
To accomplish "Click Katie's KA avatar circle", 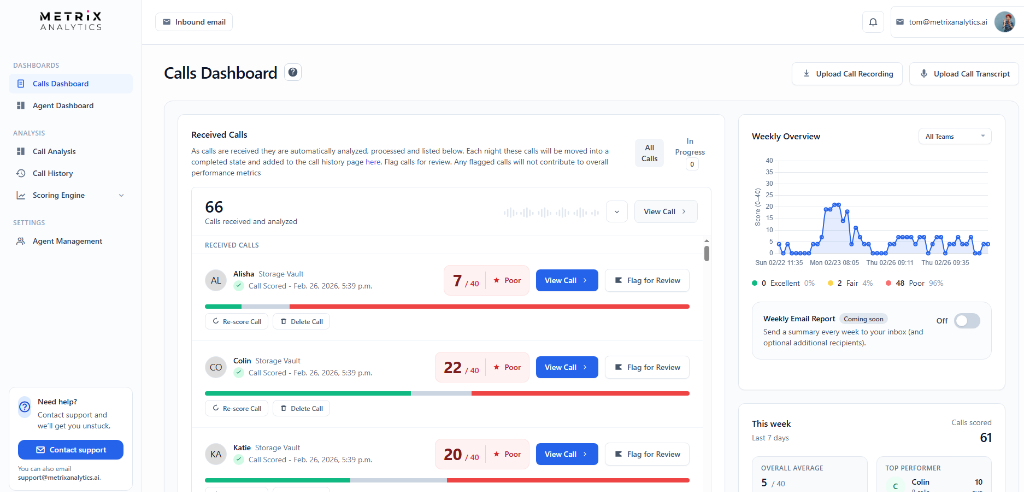I will point(216,454).
